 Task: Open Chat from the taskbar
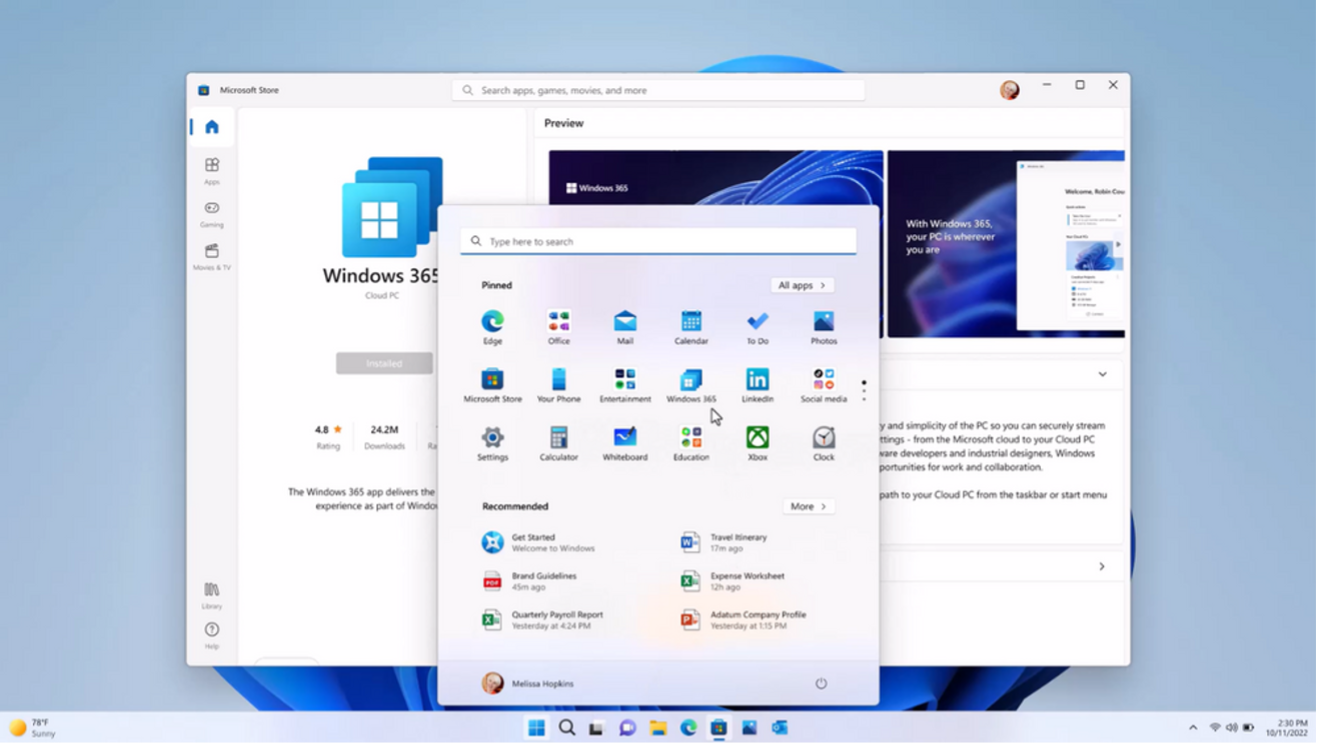point(627,728)
